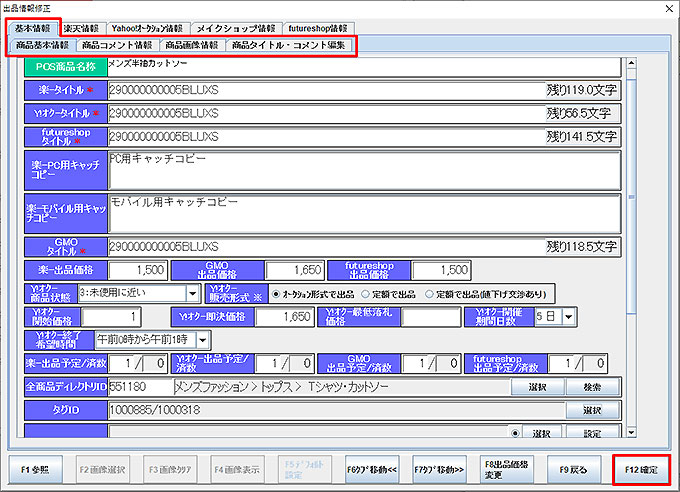Select the オークション形式で出品 radio button
This screenshot has height=492, width=680.
tap(275, 294)
